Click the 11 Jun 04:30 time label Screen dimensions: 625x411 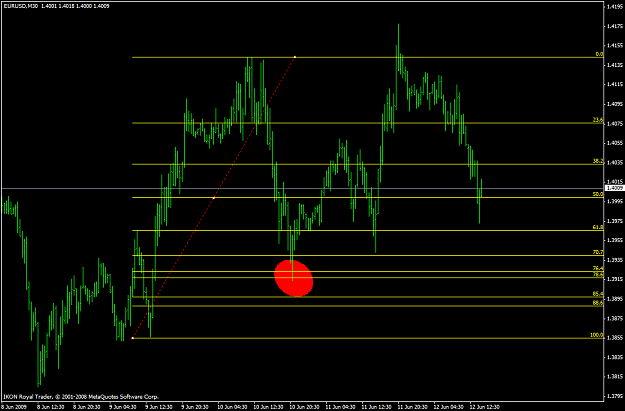click(340, 407)
